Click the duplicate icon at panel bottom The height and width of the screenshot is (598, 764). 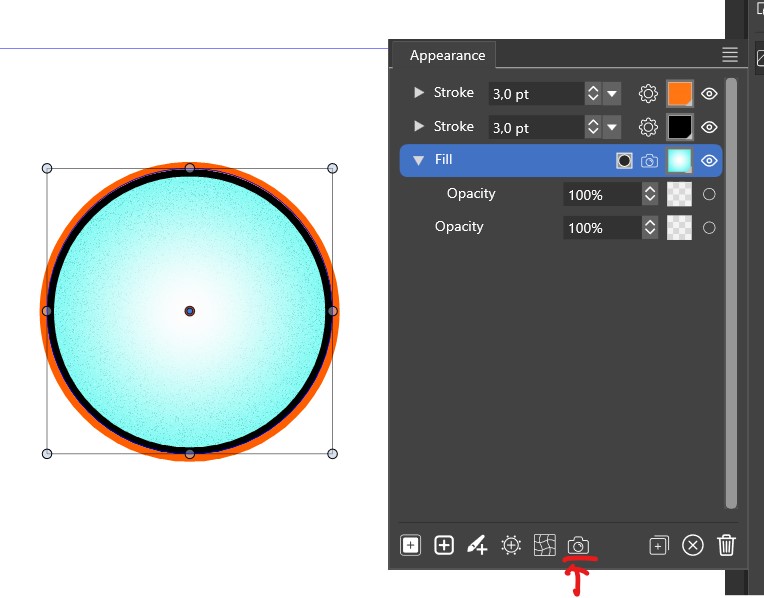[658, 545]
